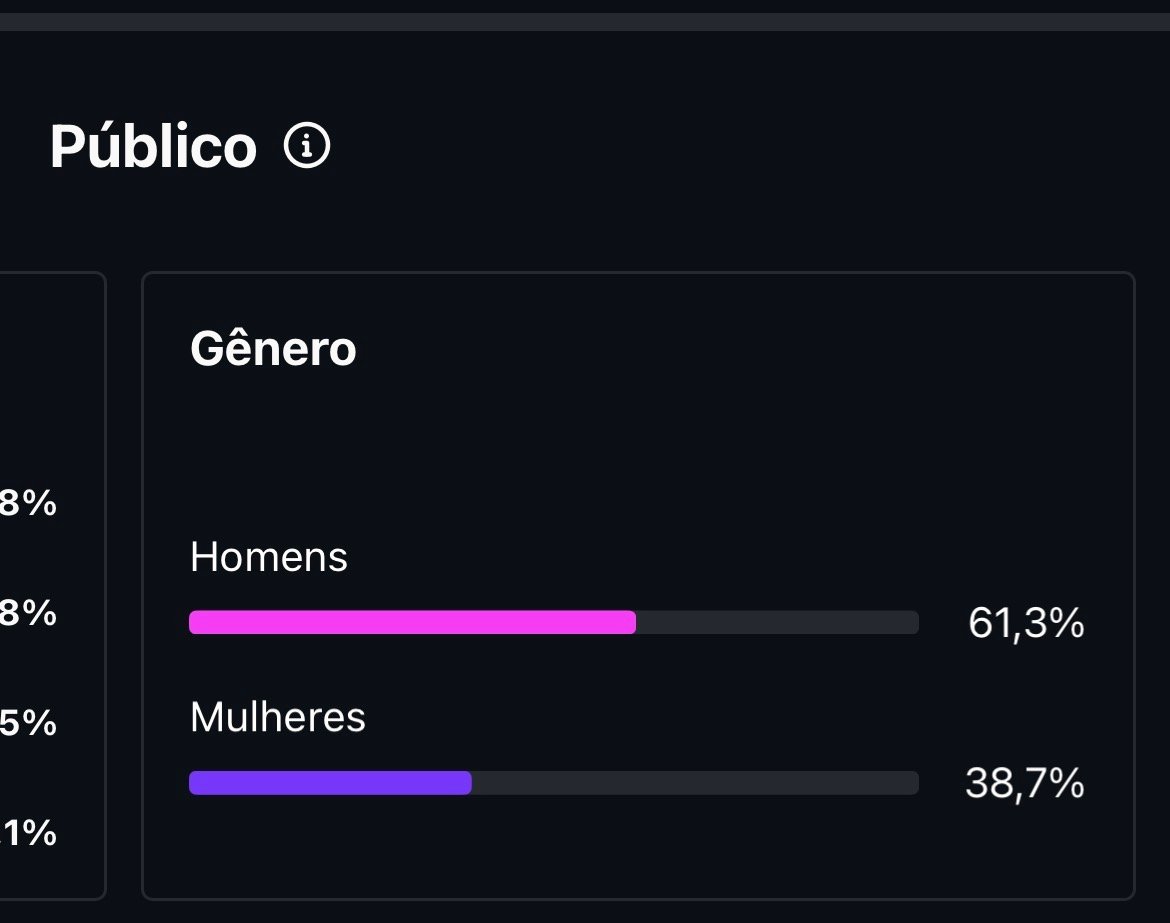1170x923 pixels.
Task: Click the 8% value just above the Homens row
Action: click(x=28, y=503)
